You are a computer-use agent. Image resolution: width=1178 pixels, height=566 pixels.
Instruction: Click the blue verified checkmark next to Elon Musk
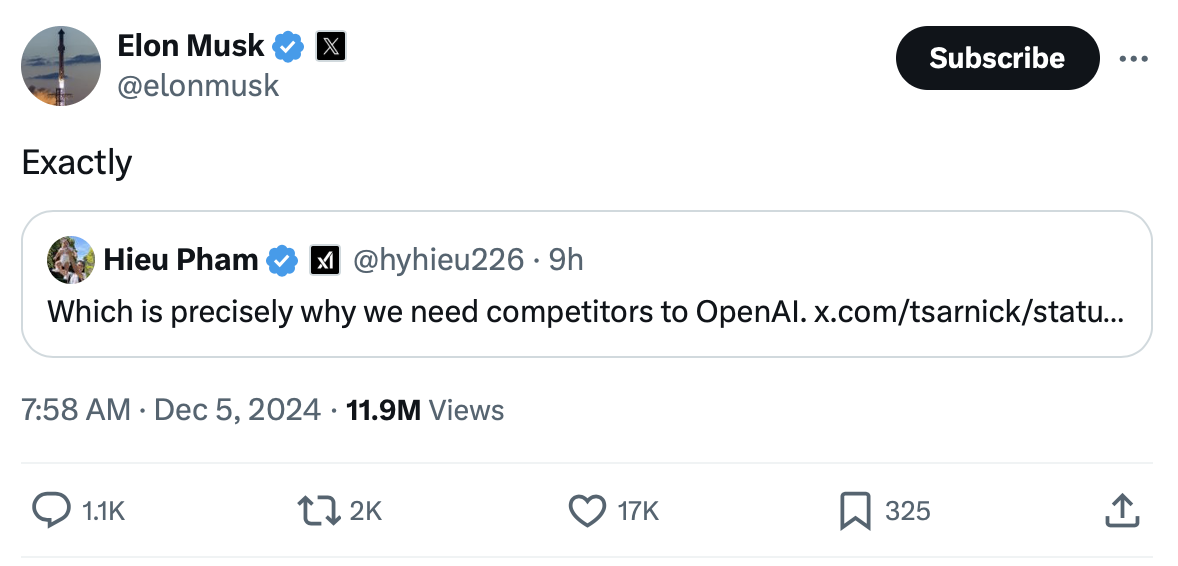pos(290,46)
